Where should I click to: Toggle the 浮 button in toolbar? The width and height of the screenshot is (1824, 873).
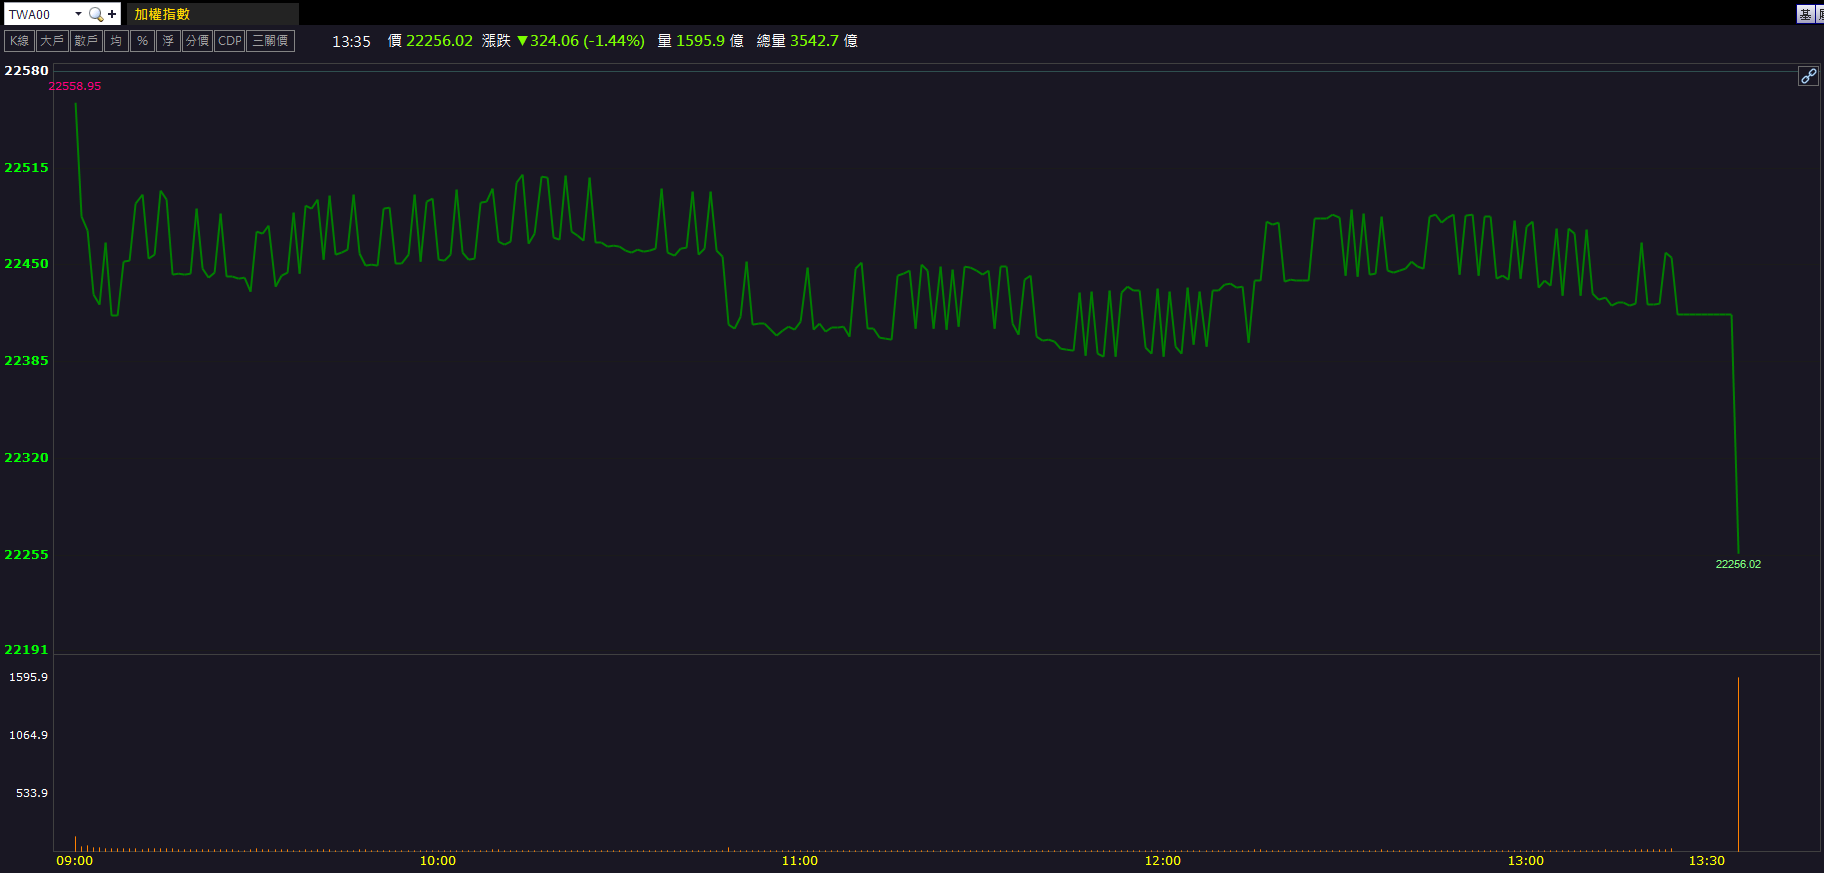coord(168,41)
